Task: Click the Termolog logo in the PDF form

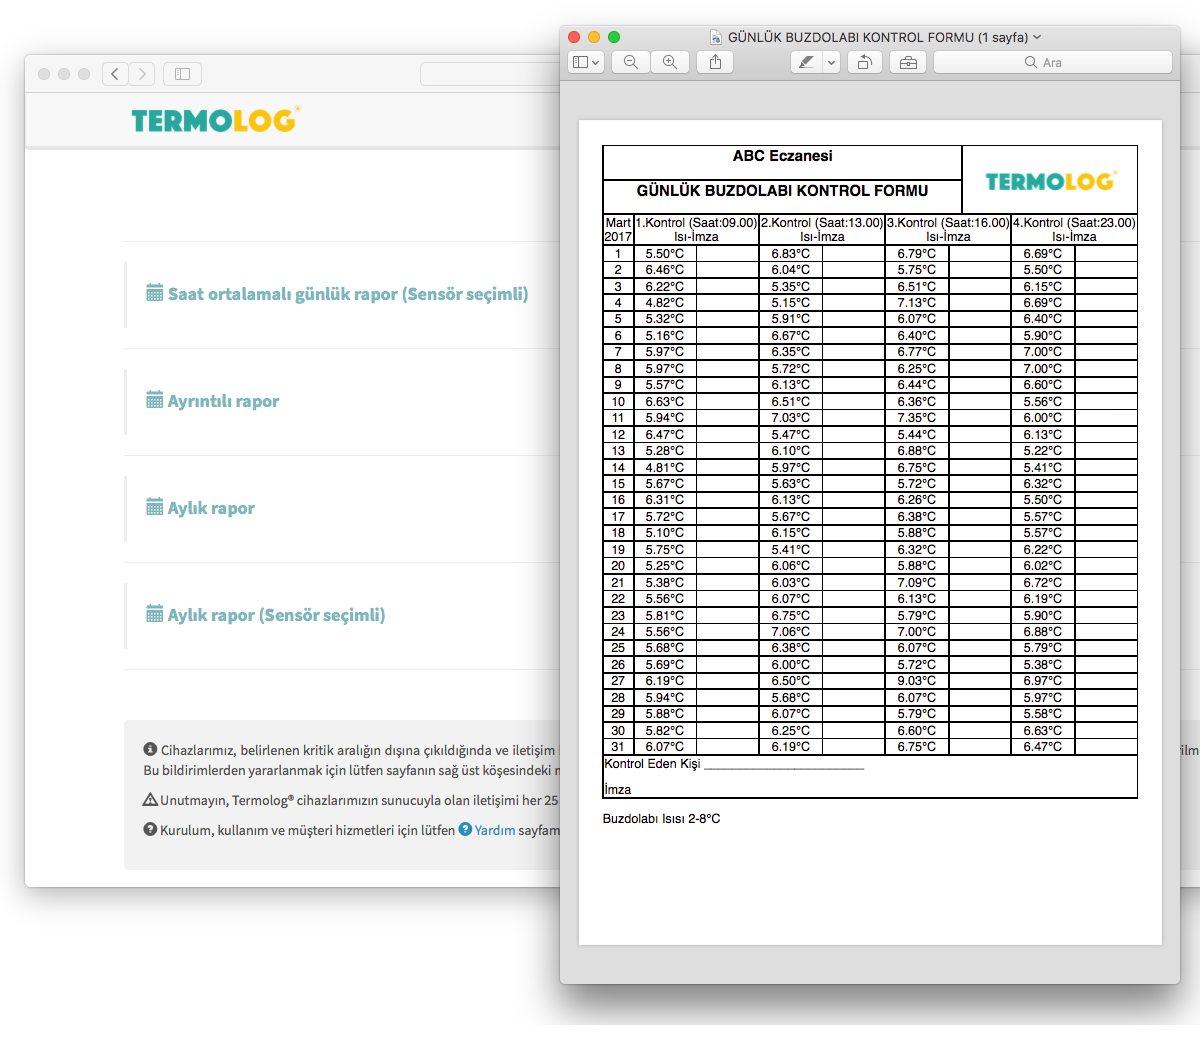Action: pyautogui.click(x=1050, y=181)
